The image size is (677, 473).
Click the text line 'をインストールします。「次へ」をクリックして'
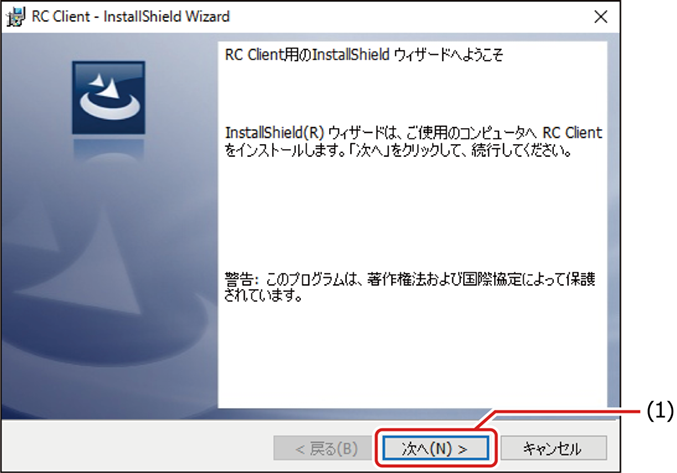click(x=398, y=150)
